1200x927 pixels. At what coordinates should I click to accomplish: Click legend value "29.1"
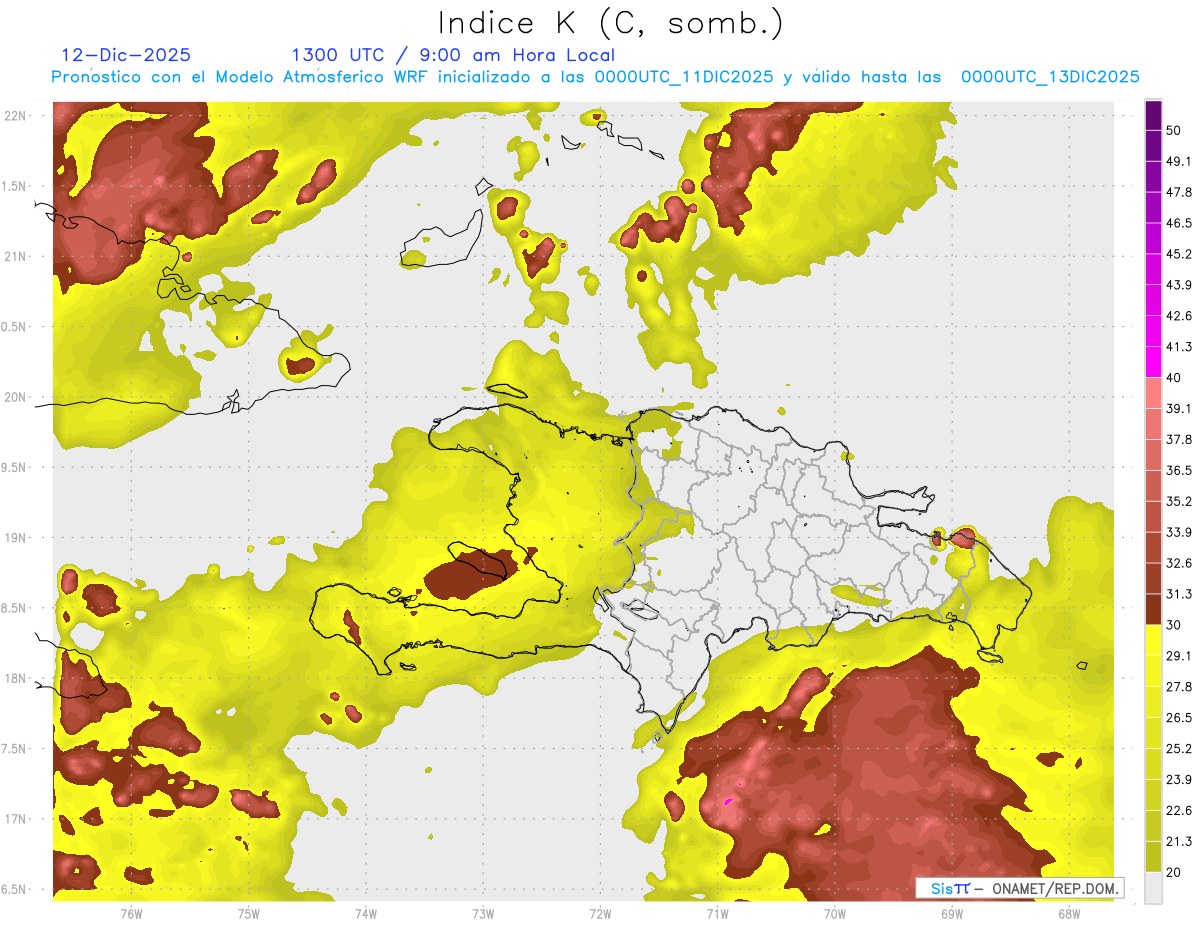1180,656
